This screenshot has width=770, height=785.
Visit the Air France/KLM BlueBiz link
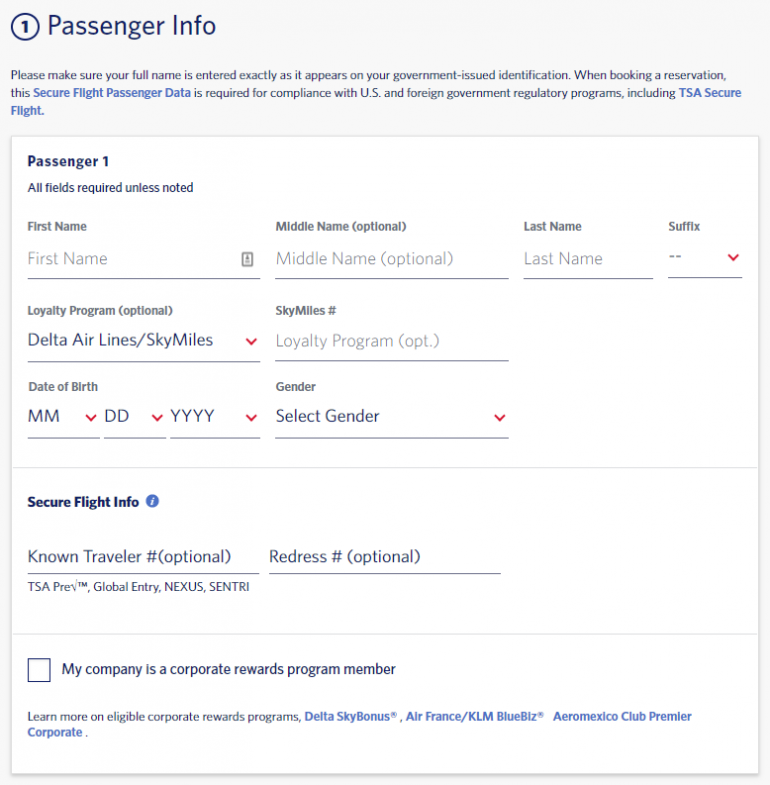pos(474,716)
